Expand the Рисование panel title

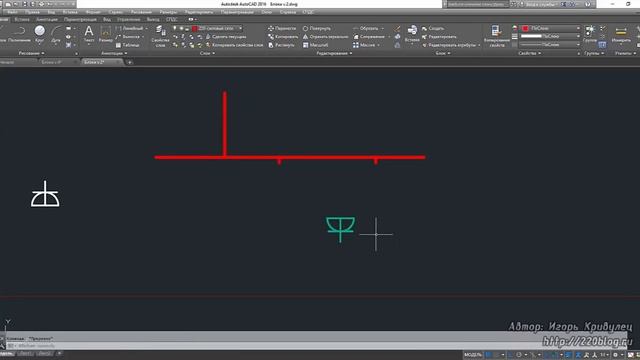31,53
